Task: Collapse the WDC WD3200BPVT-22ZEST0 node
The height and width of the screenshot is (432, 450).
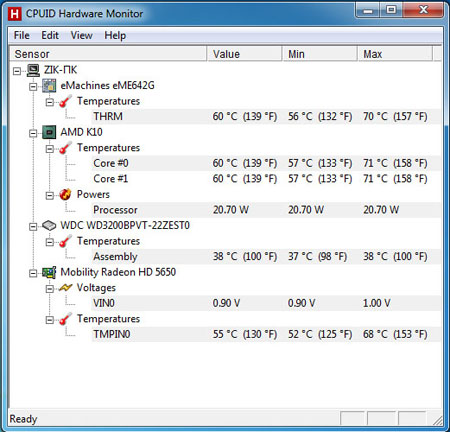Action: pyautogui.click(x=33, y=227)
